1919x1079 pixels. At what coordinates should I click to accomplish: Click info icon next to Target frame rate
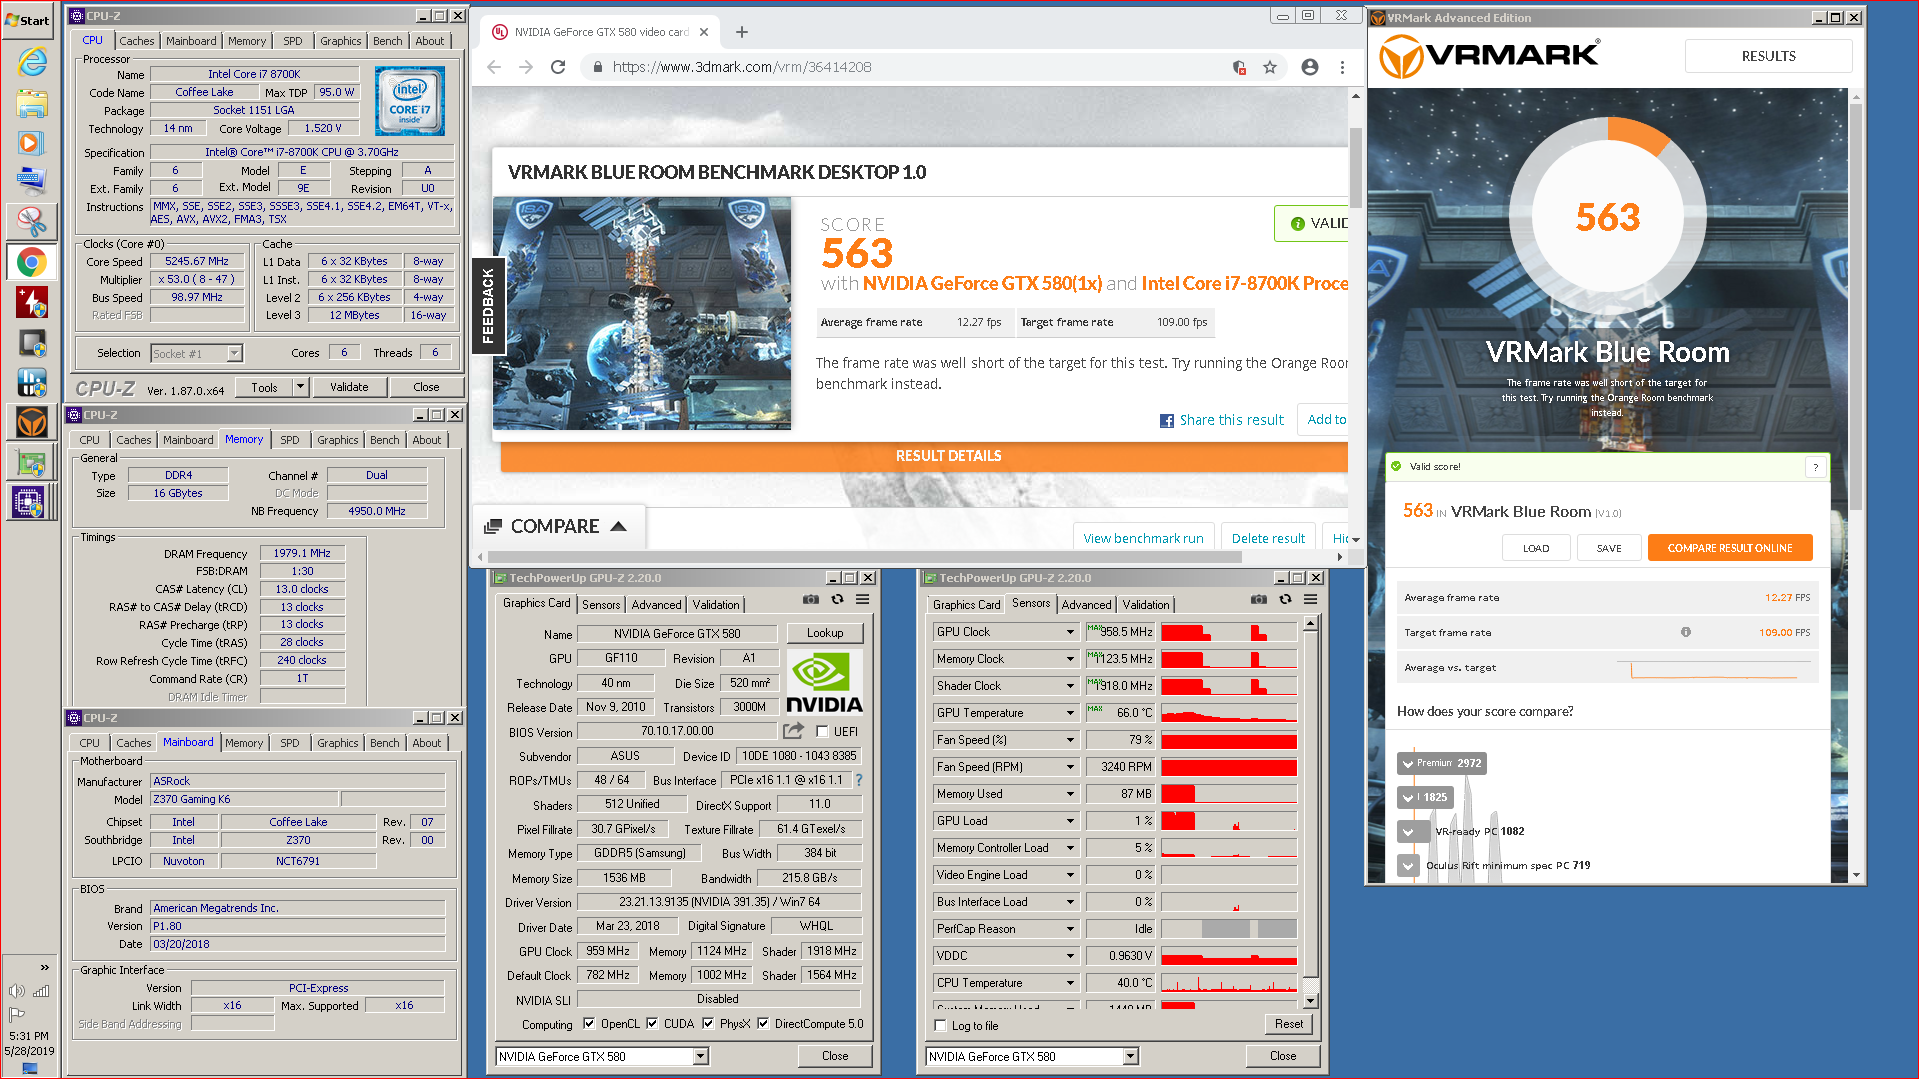(1686, 632)
